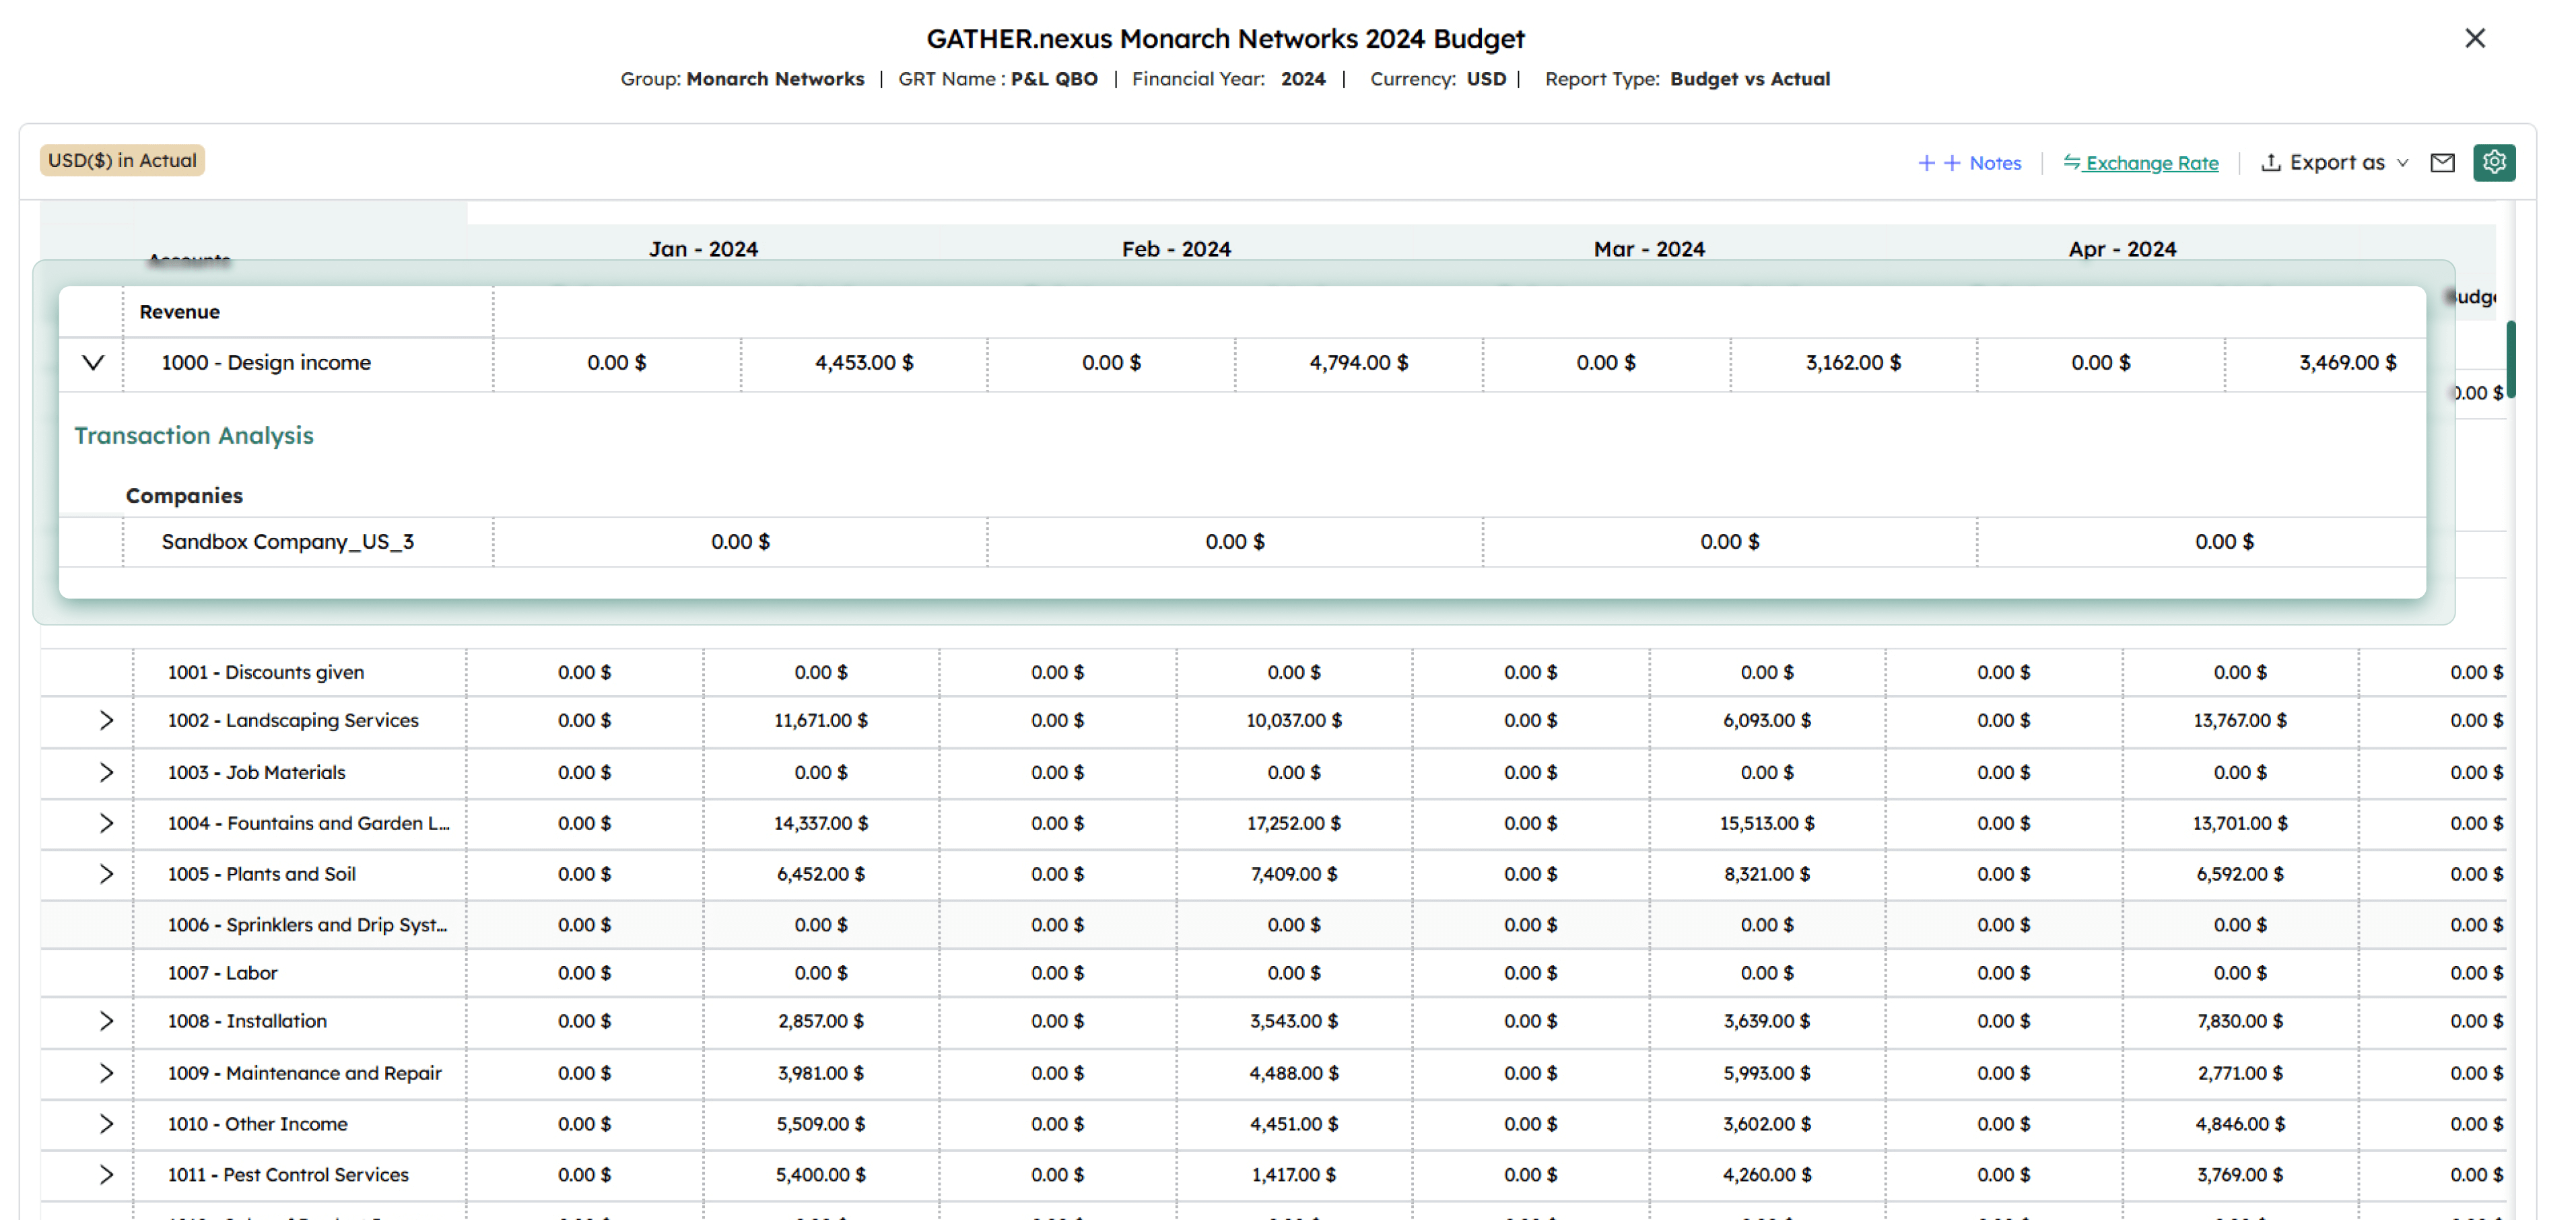The height and width of the screenshot is (1220, 2576).
Task: Select Sandbox Company_US_3 row
Action: (x=1242, y=541)
